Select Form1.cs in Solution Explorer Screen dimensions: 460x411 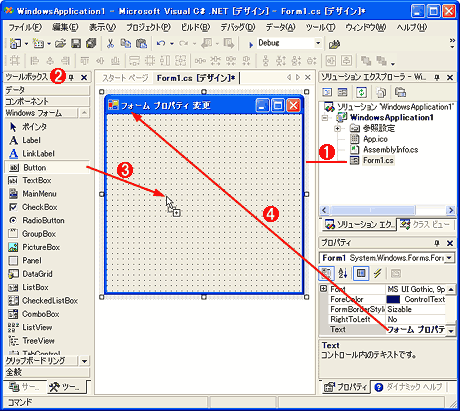[378, 160]
